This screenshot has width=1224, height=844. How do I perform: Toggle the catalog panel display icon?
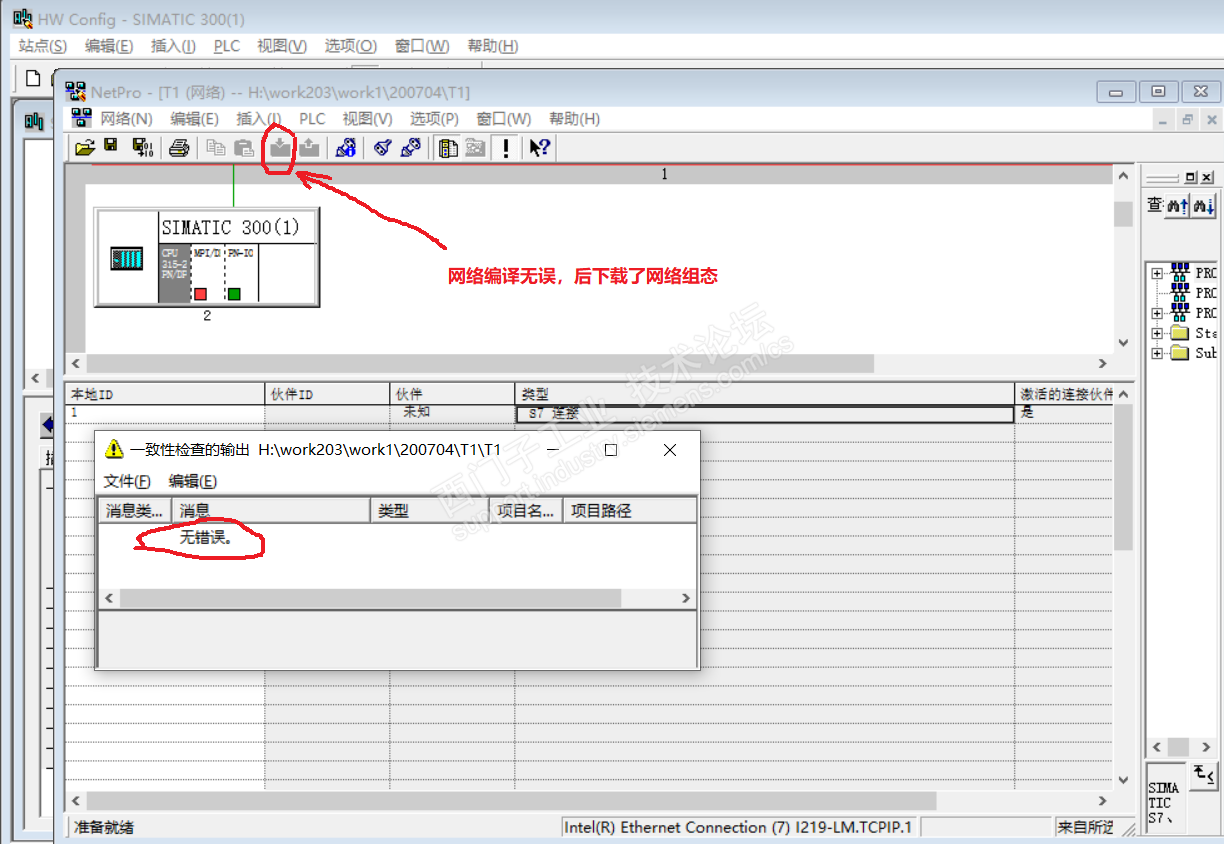(x=449, y=148)
